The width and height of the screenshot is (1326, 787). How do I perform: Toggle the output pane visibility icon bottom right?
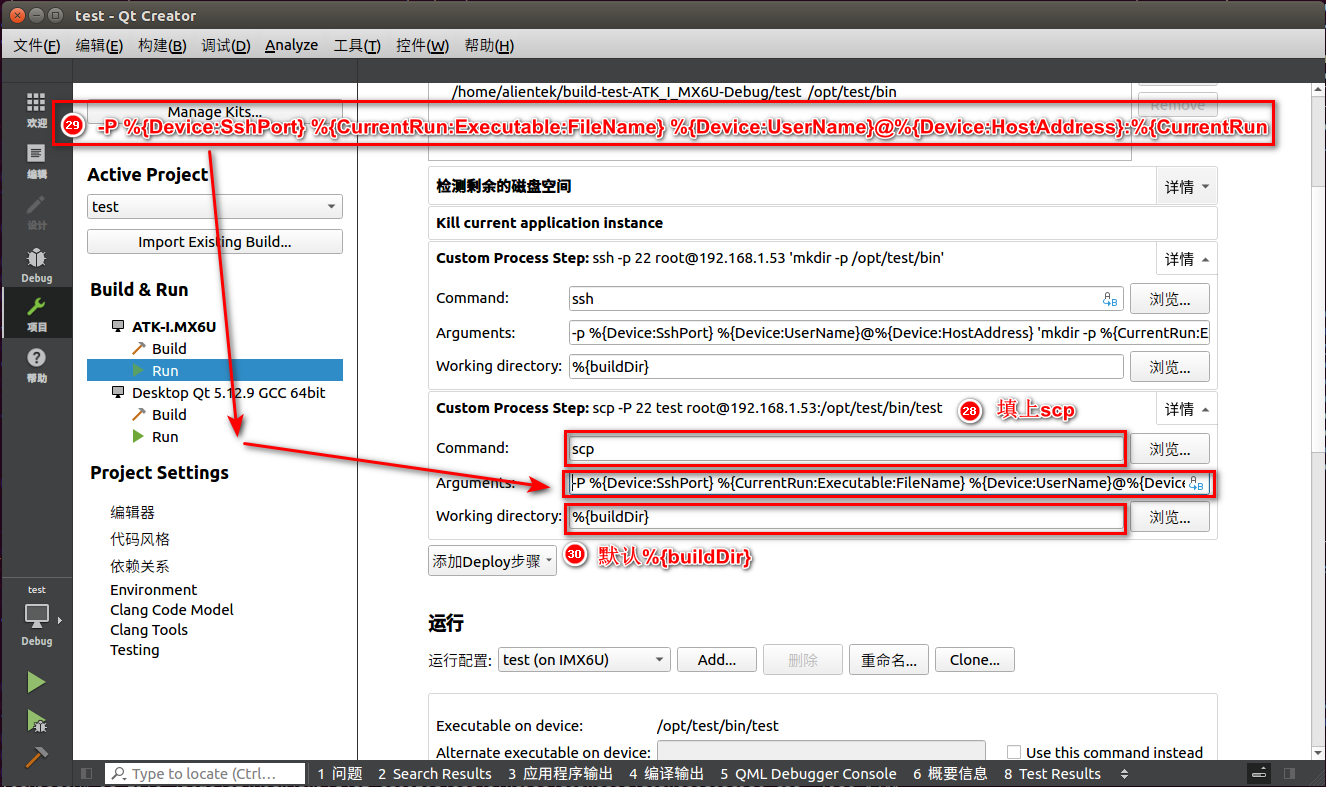click(1258, 773)
